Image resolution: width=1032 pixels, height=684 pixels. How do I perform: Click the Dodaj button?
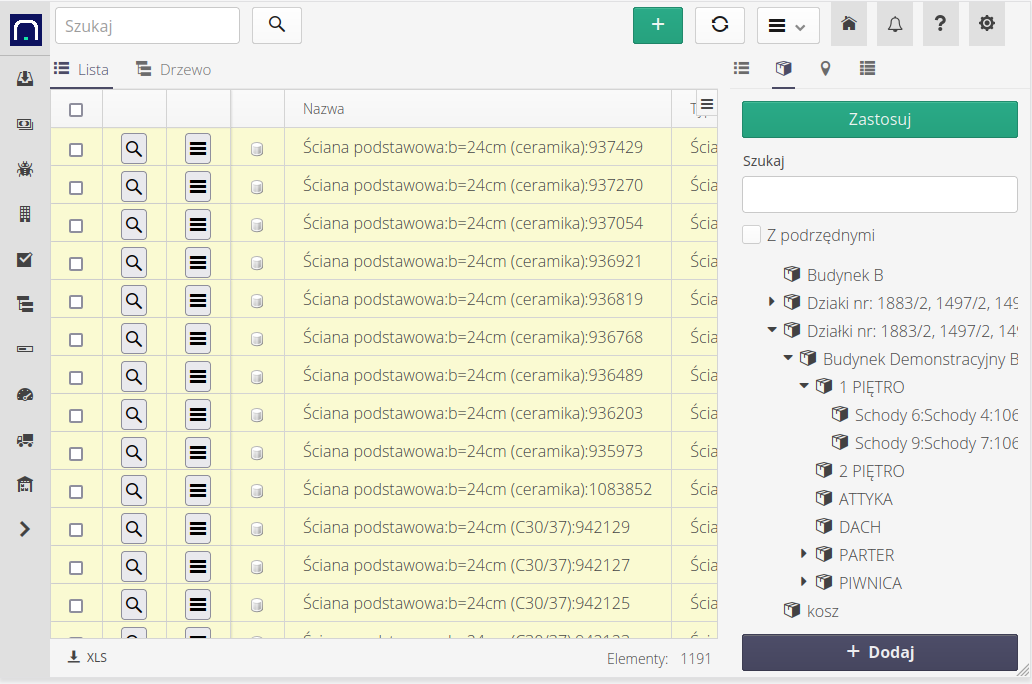coord(879,652)
